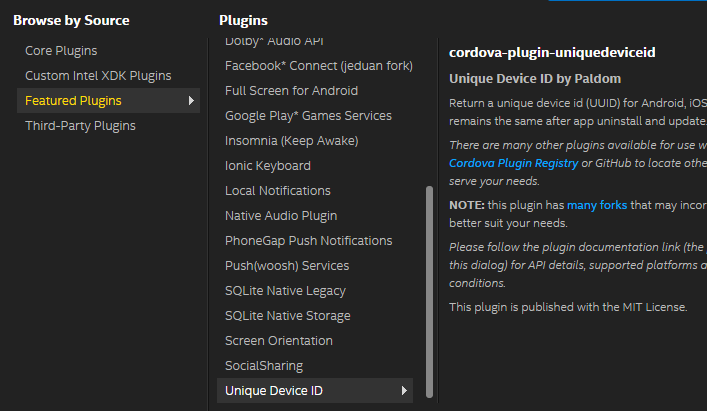Choose Third-Party Plugins category
Viewport: 707px width, 411px height.
point(80,126)
